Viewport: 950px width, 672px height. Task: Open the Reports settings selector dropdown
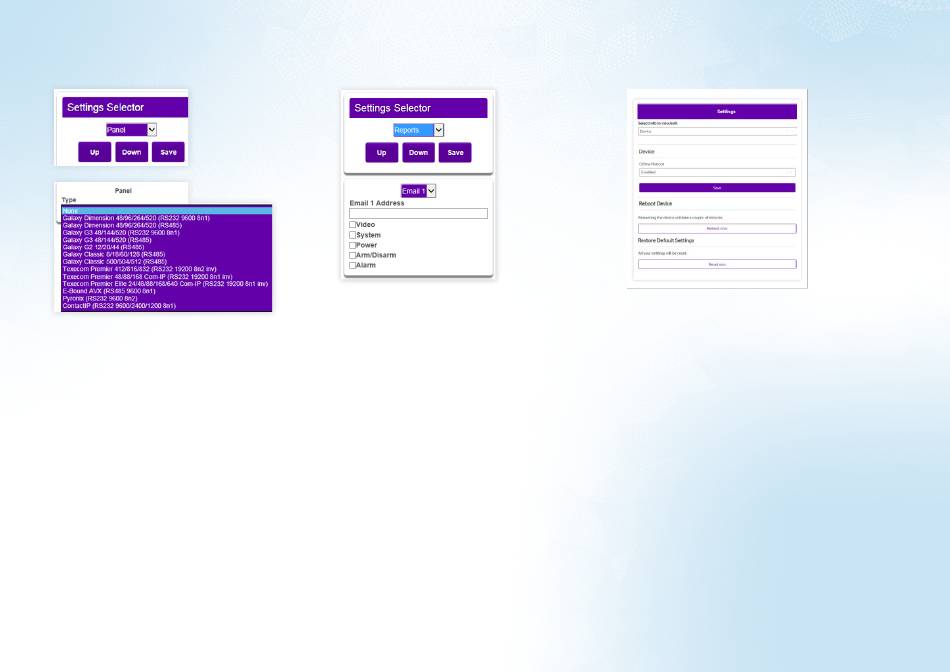point(418,130)
